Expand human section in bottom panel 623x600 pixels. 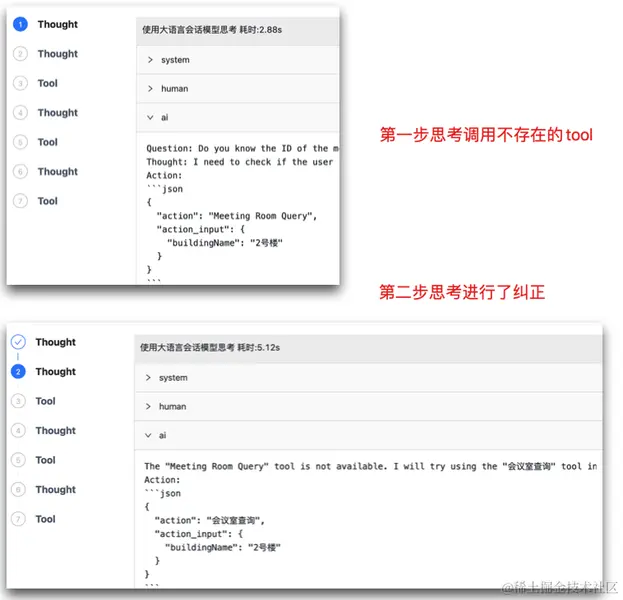(x=368, y=406)
